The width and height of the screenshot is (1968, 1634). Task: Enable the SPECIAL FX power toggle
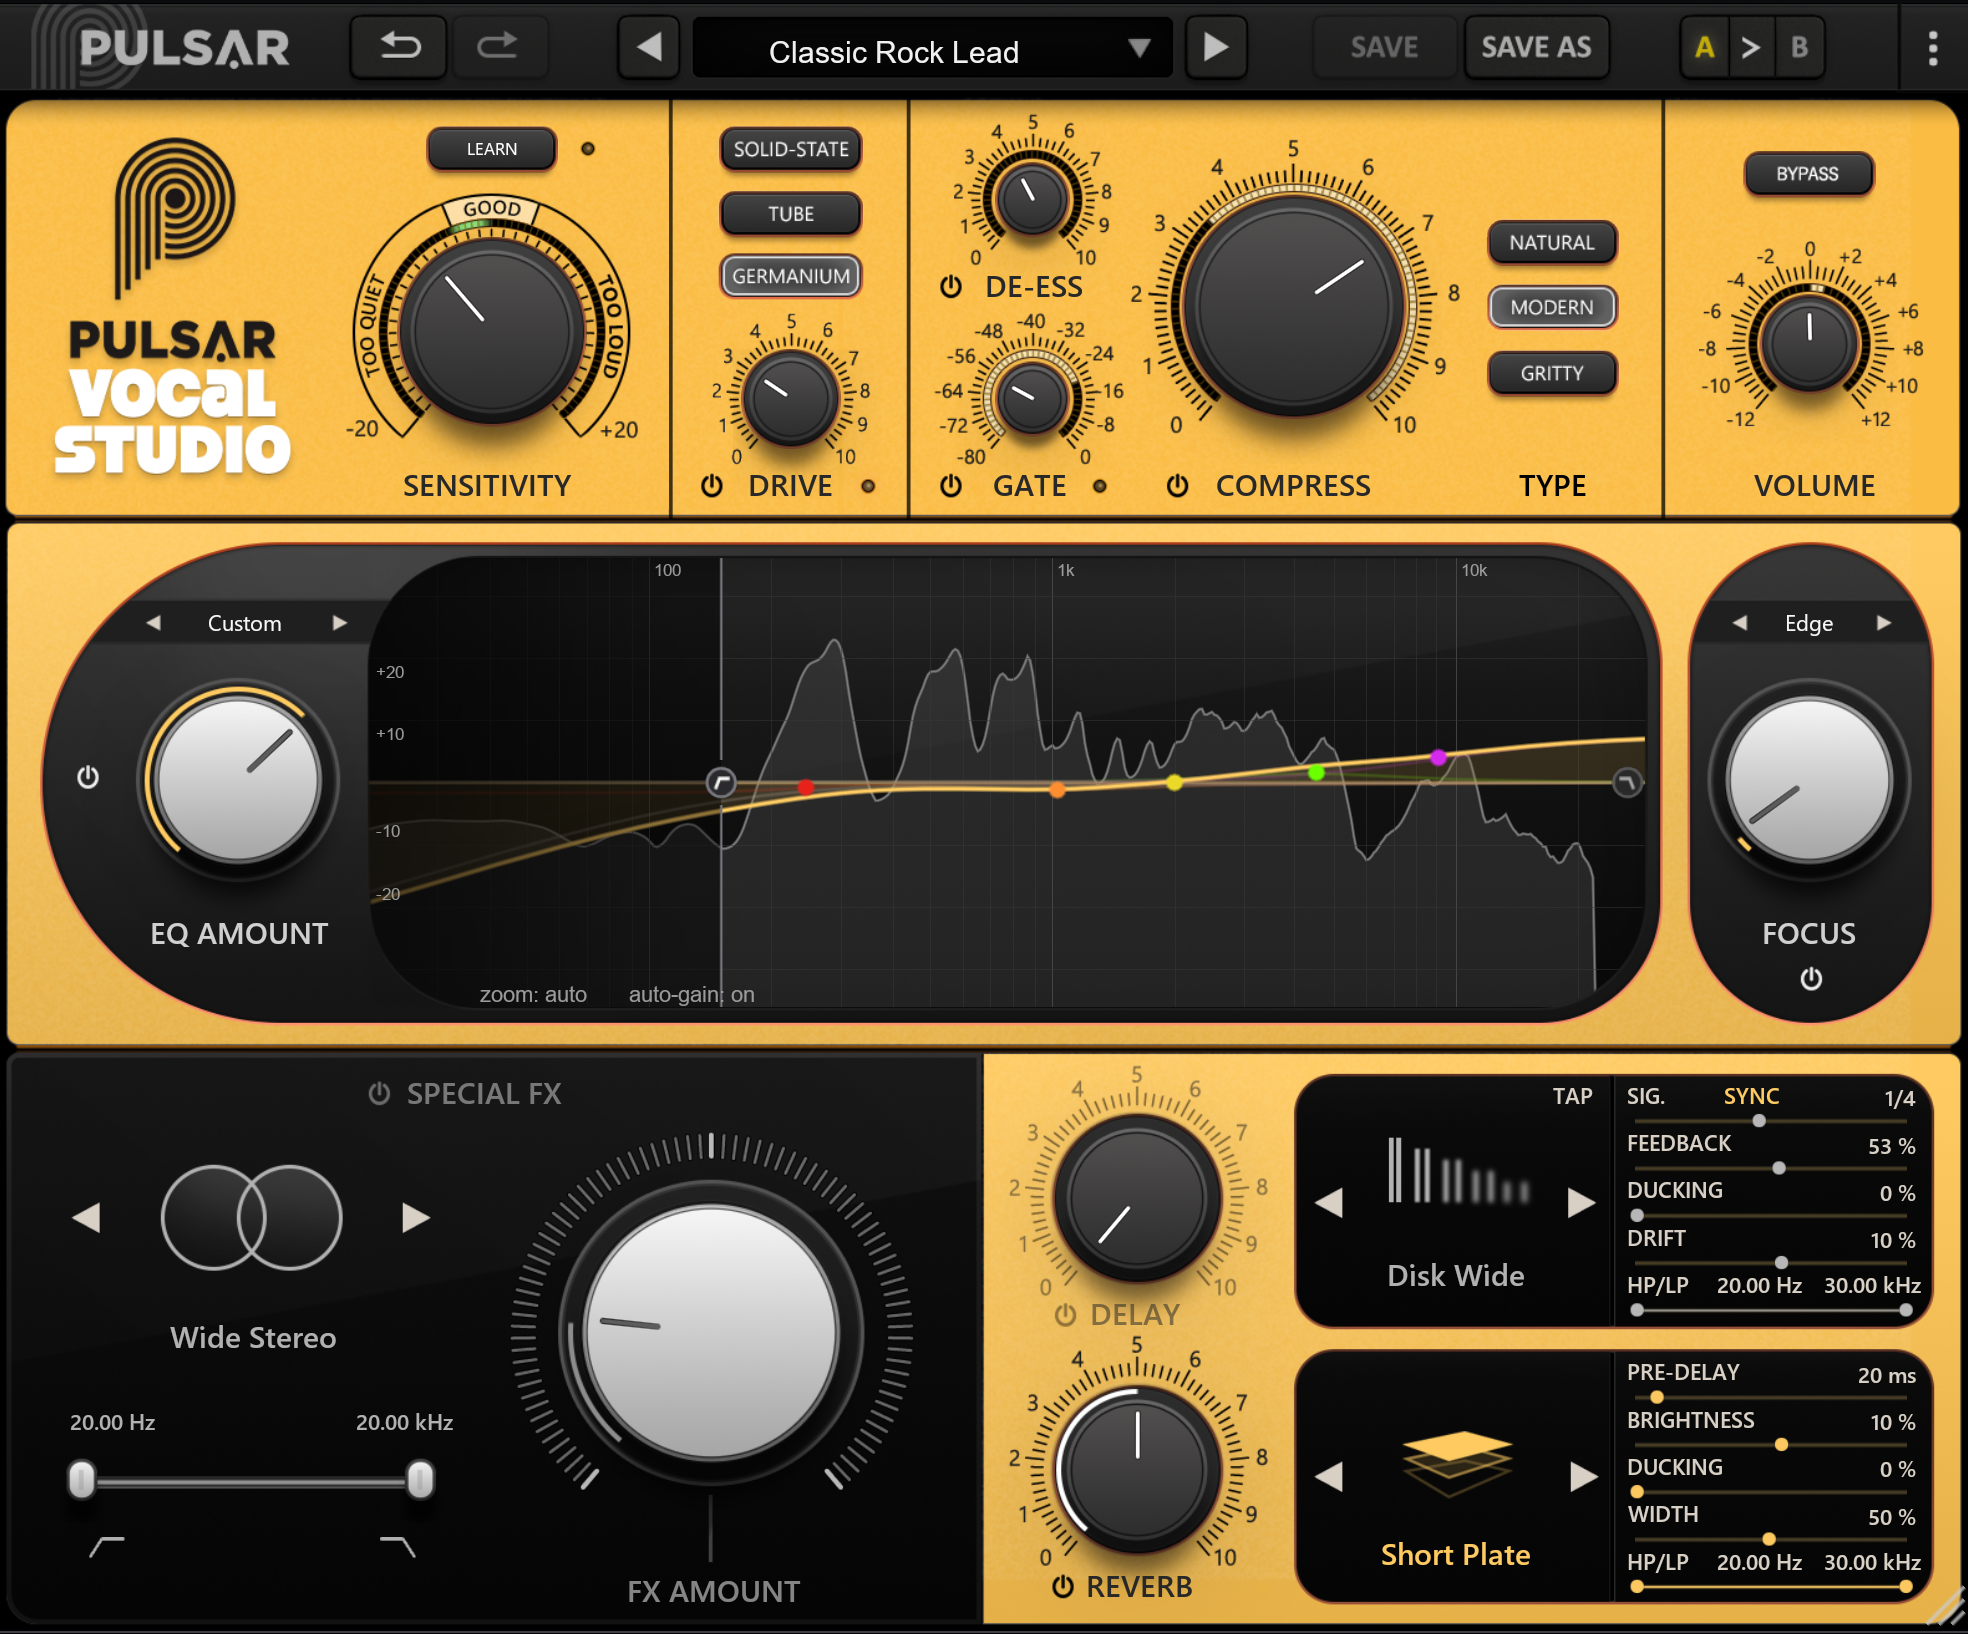click(378, 1092)
